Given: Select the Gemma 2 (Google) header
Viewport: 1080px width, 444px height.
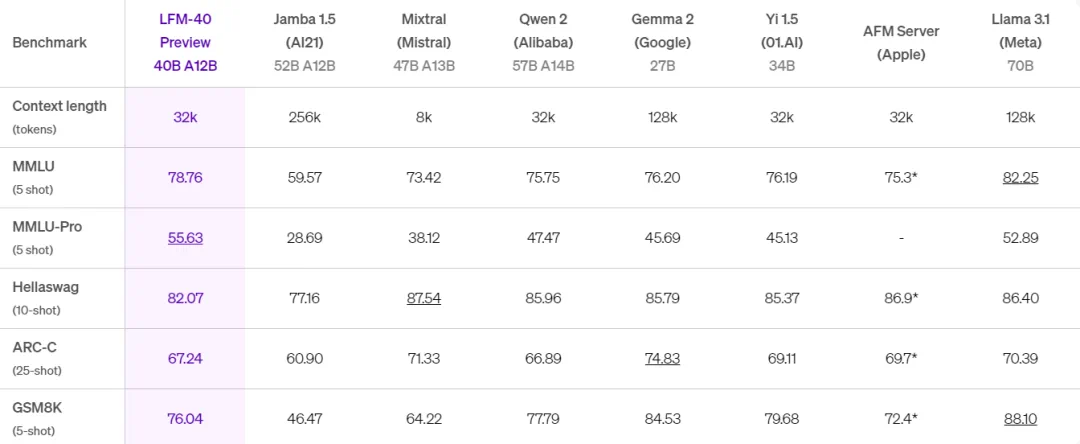Looking at the screenshot, I should pyautogui.click(x=662, y=42).
